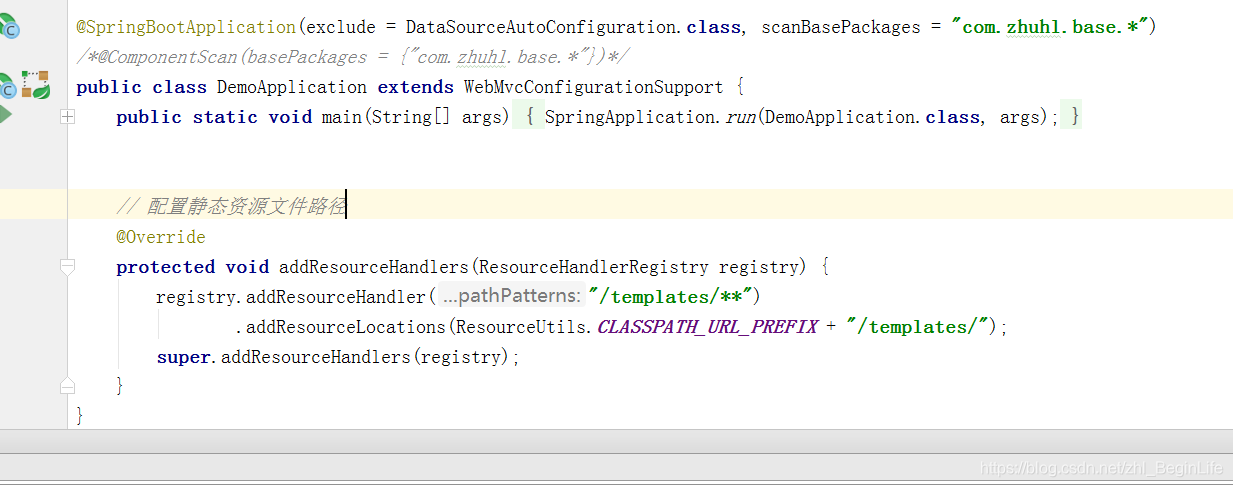Click the super keyword in super.addResourceHandlers
Image resolution: width=1233 pixels, height=487 pixels.
(184, 357)
